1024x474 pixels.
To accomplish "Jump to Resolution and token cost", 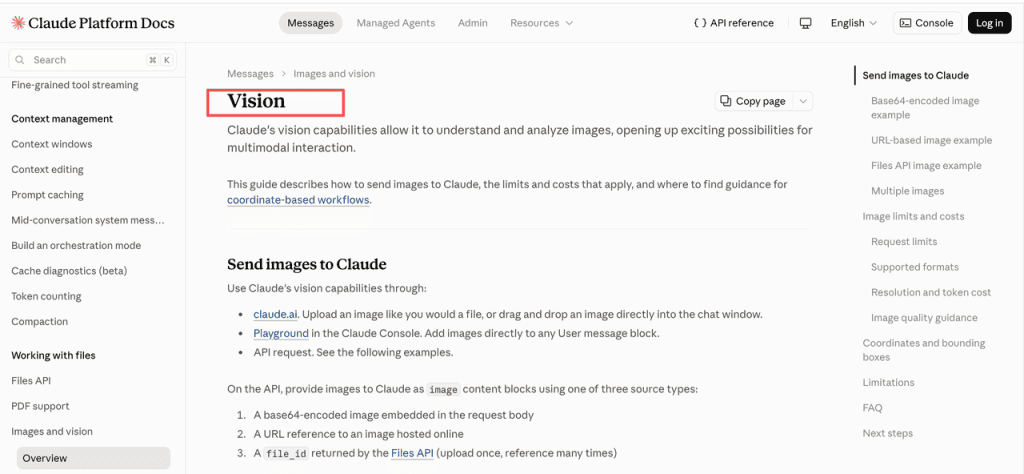I will (x=931, y=292).
